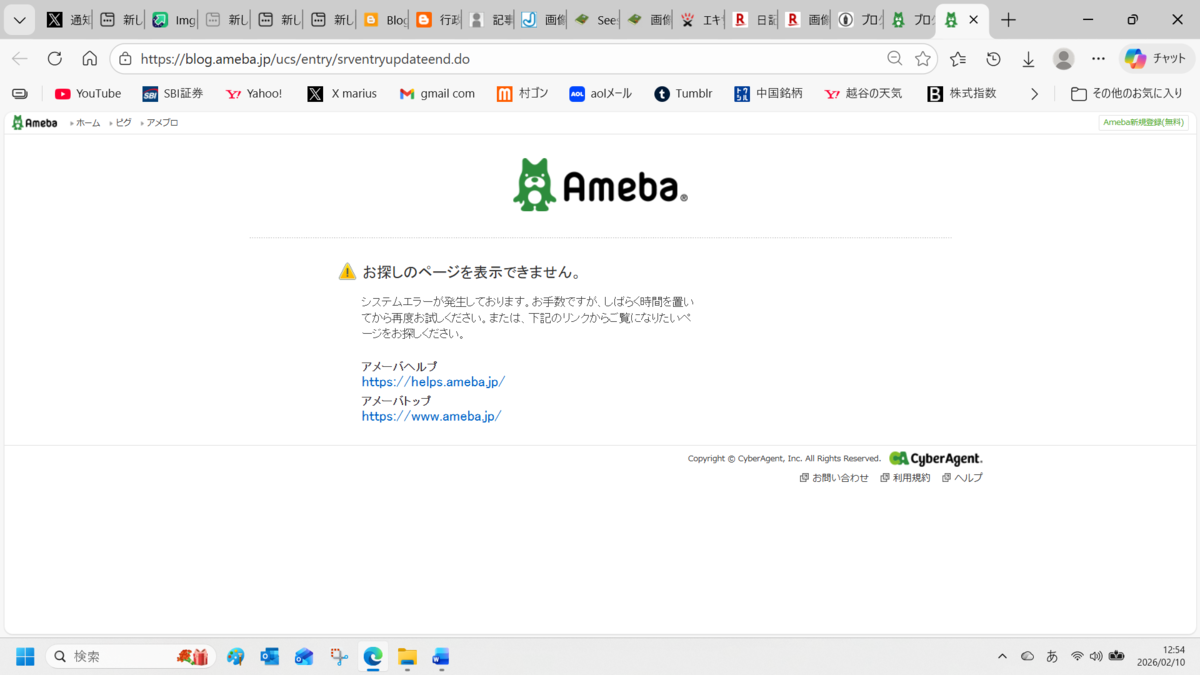Click the site info lock icon
The width and height of the screenshot is (1200, 675).
(125, 59)
